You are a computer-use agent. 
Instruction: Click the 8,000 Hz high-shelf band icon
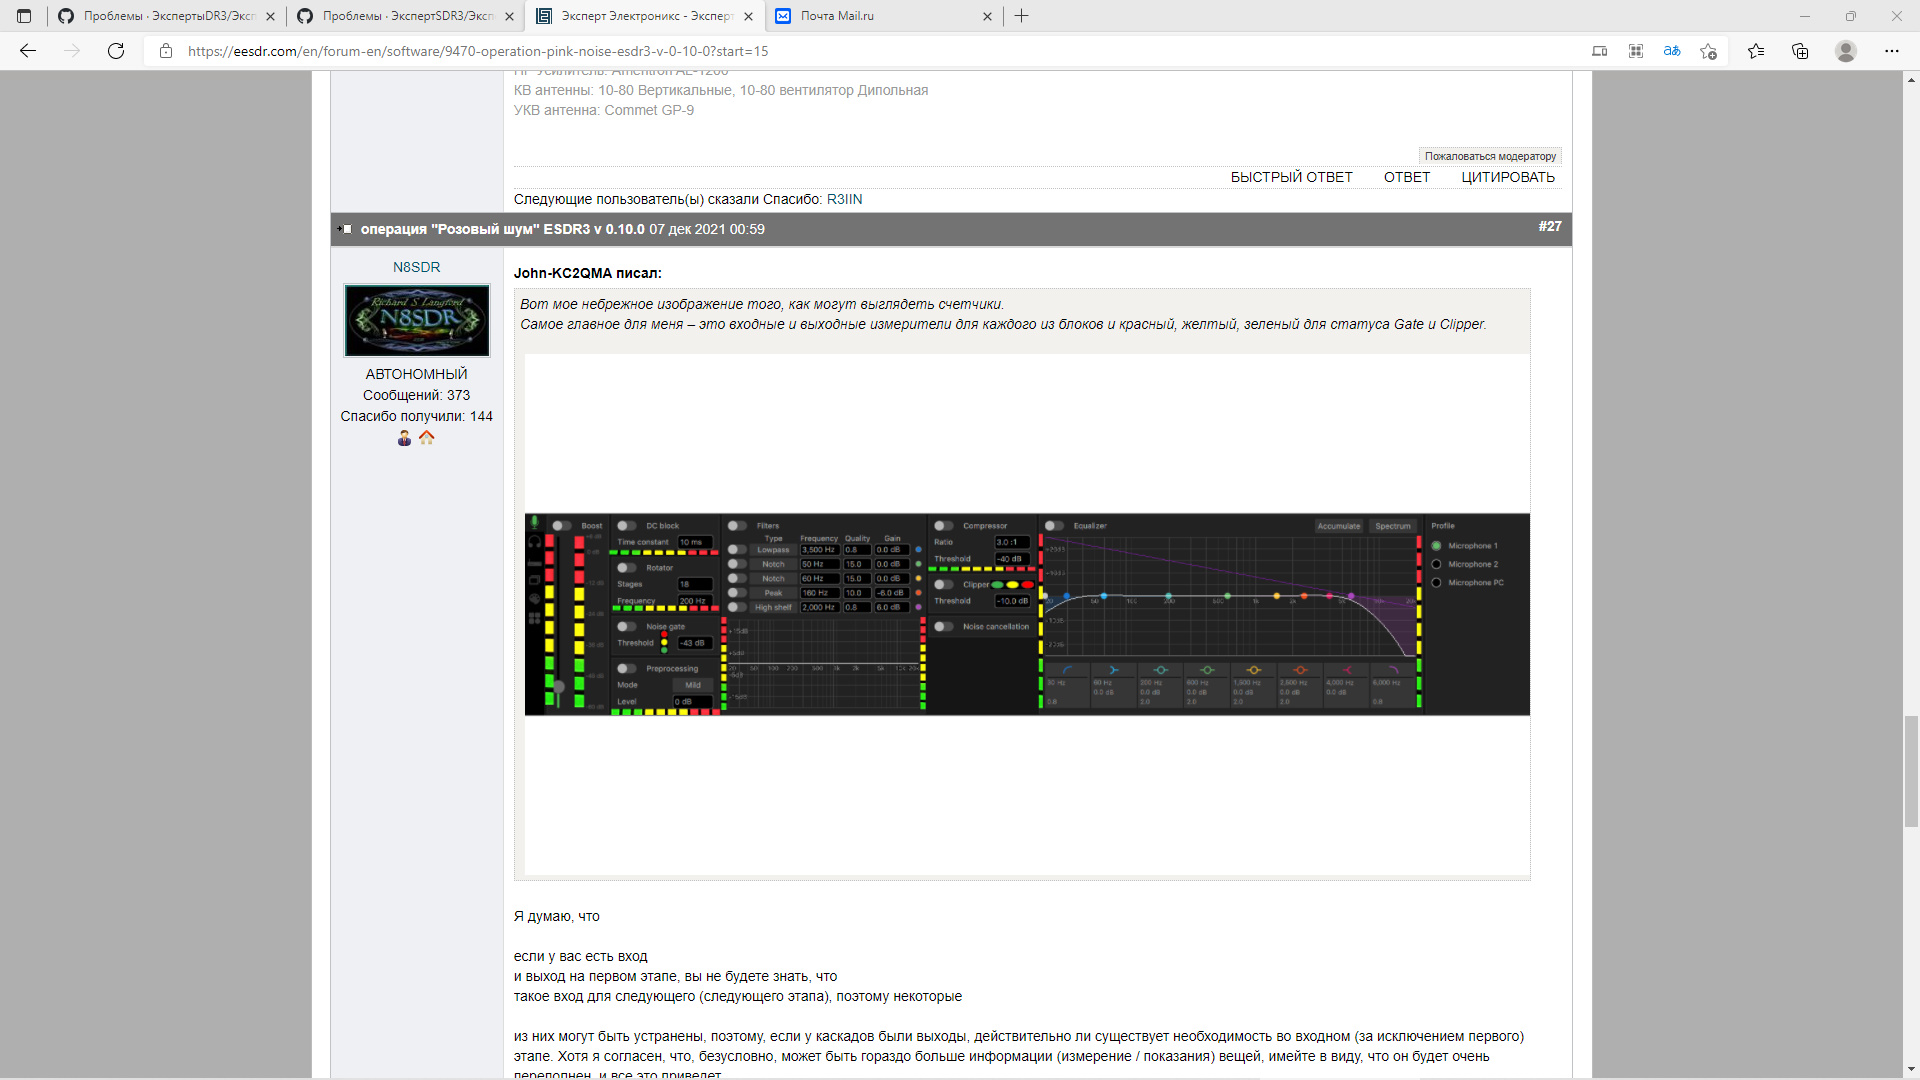point(1395,669)
